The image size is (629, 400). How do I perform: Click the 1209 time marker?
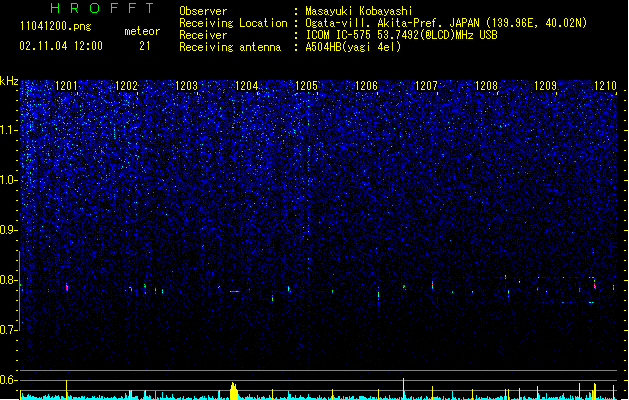[x=546, y=86]
